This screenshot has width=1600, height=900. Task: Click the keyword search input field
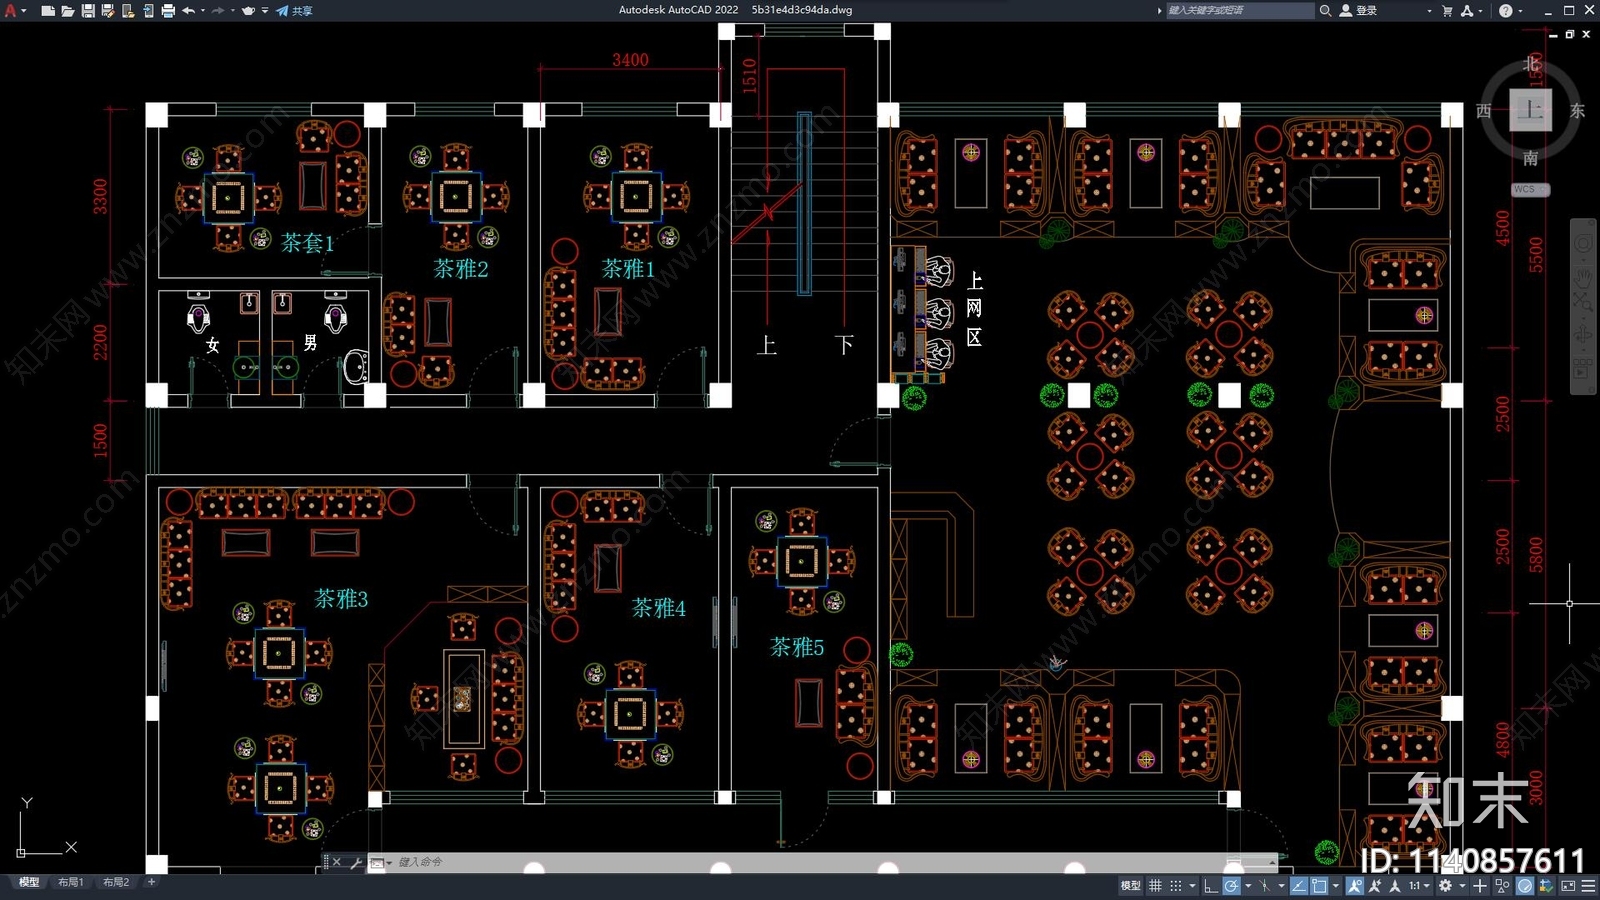[1240, 10]
